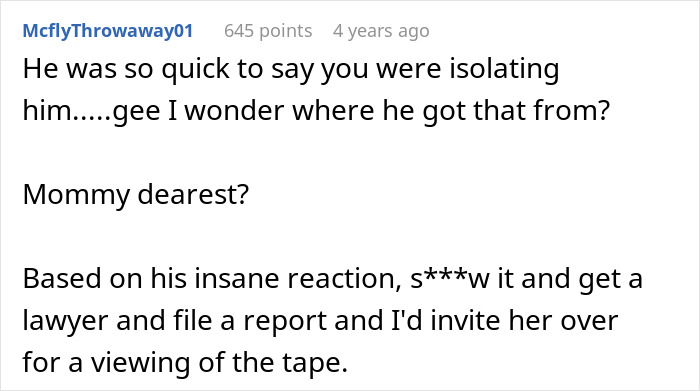Click the line starting Based on his insane

pos(333,279)
